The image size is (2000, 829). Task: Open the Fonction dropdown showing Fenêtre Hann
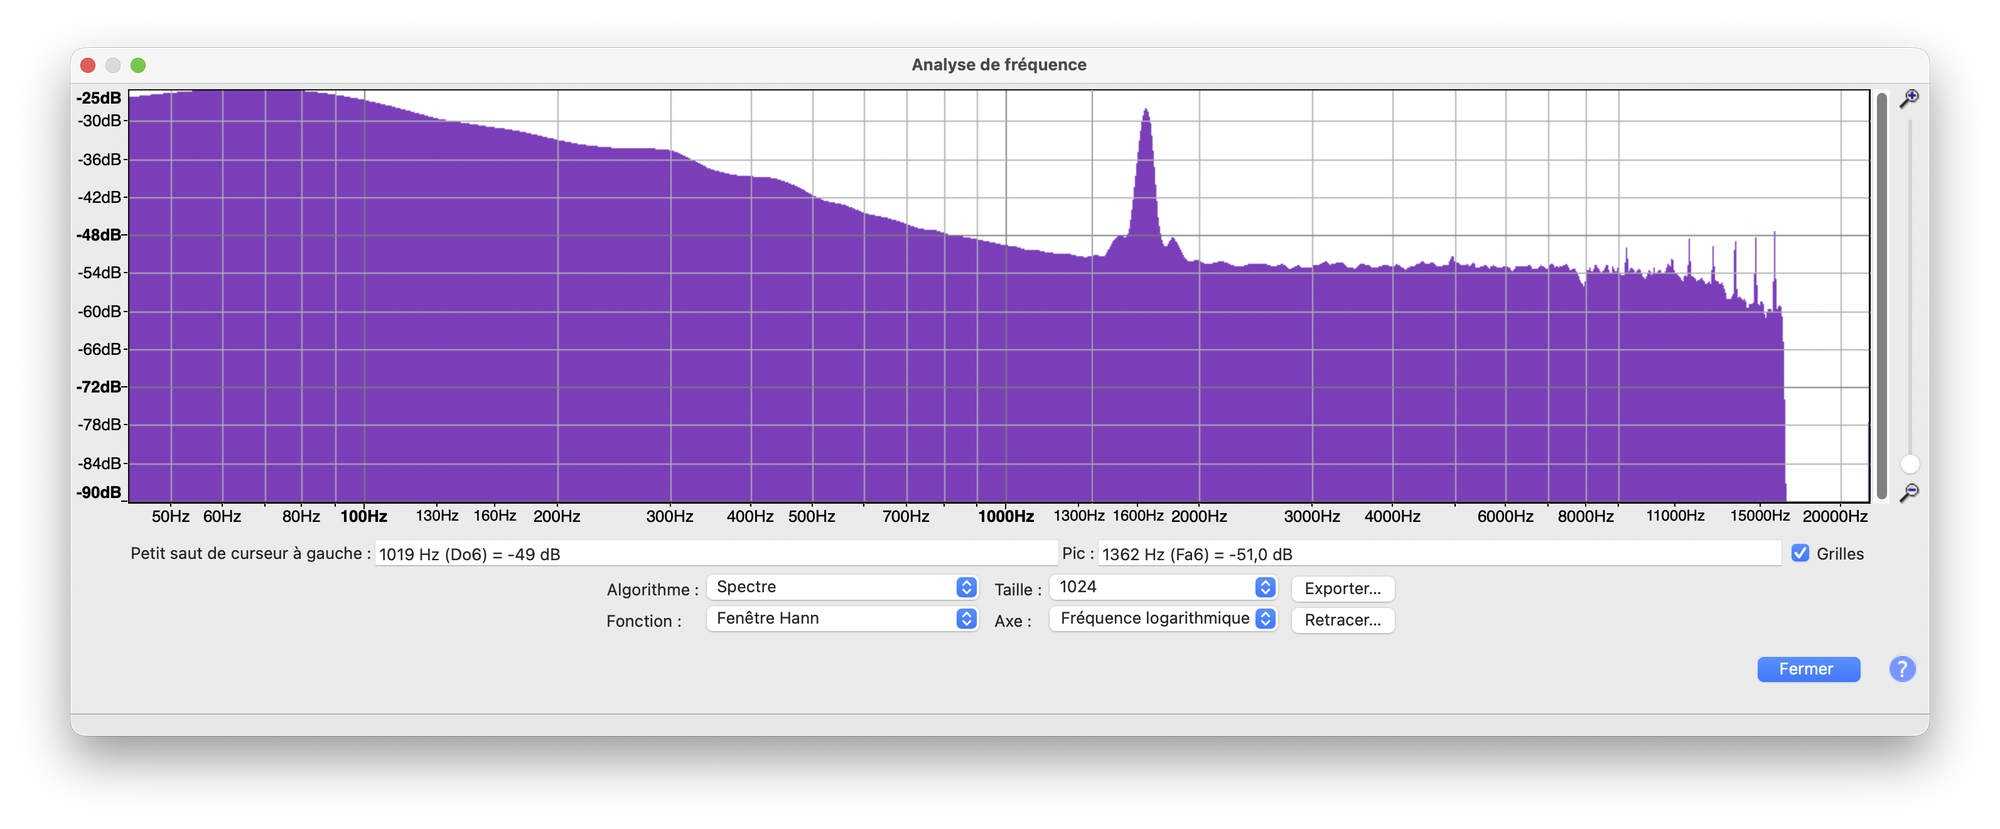841,619
